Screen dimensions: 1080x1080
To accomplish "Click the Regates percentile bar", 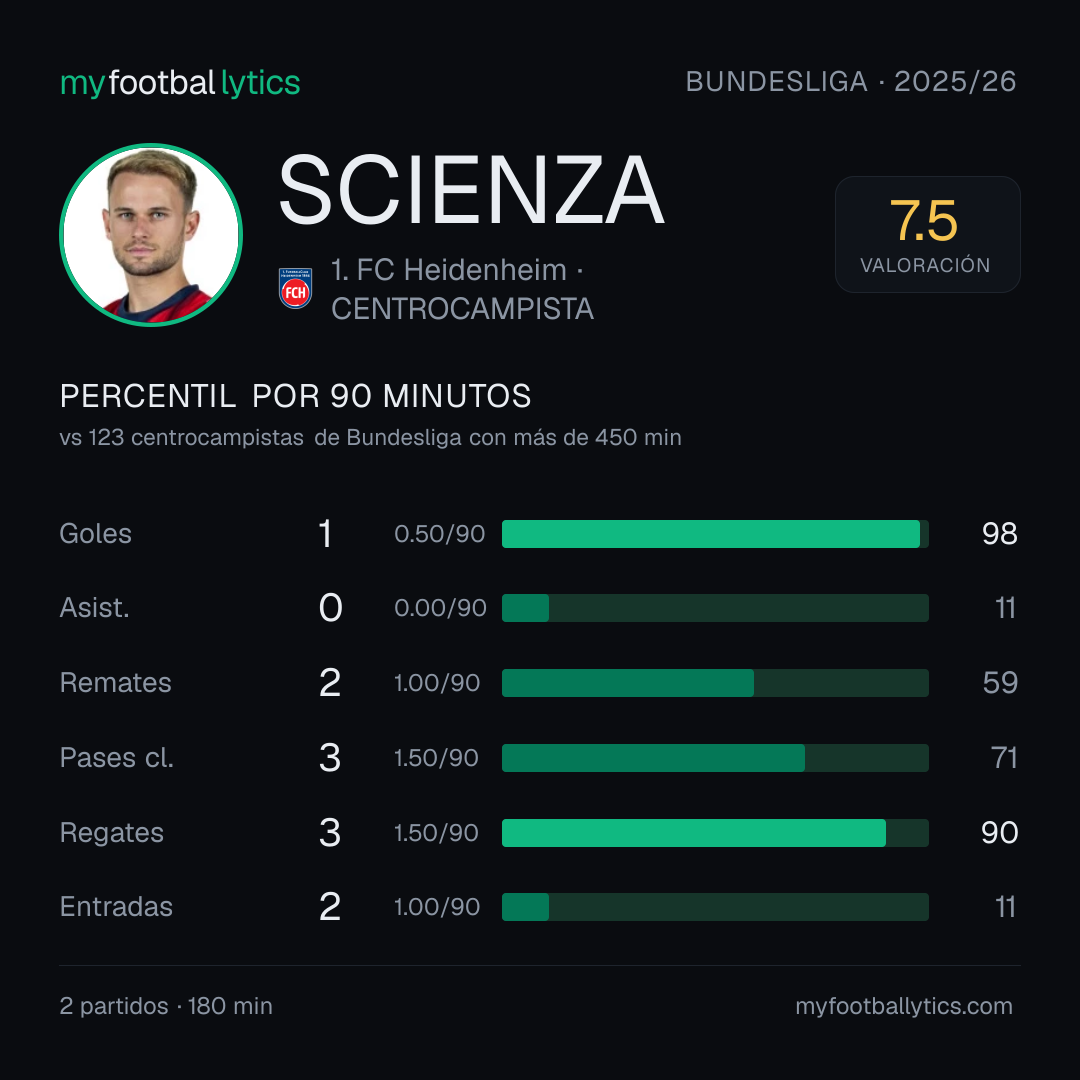I will click(715, 833).
